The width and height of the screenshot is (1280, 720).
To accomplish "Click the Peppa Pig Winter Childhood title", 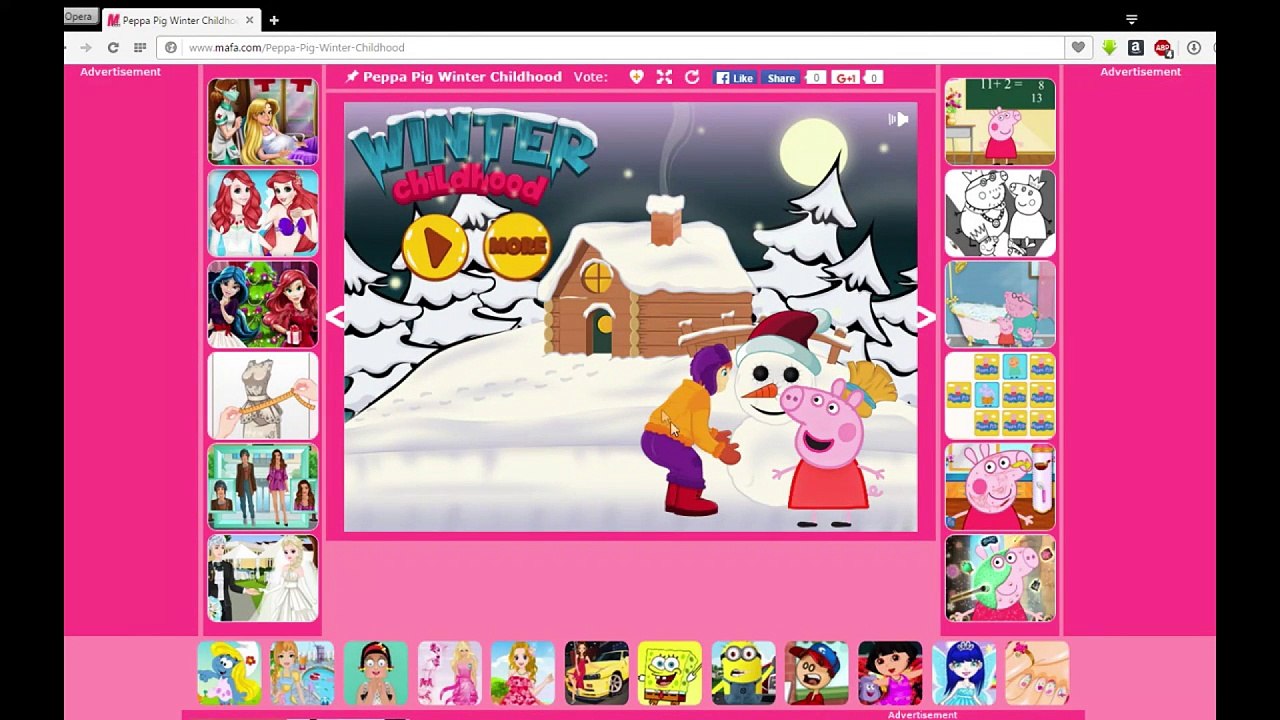I will click(x=462, y=77).
